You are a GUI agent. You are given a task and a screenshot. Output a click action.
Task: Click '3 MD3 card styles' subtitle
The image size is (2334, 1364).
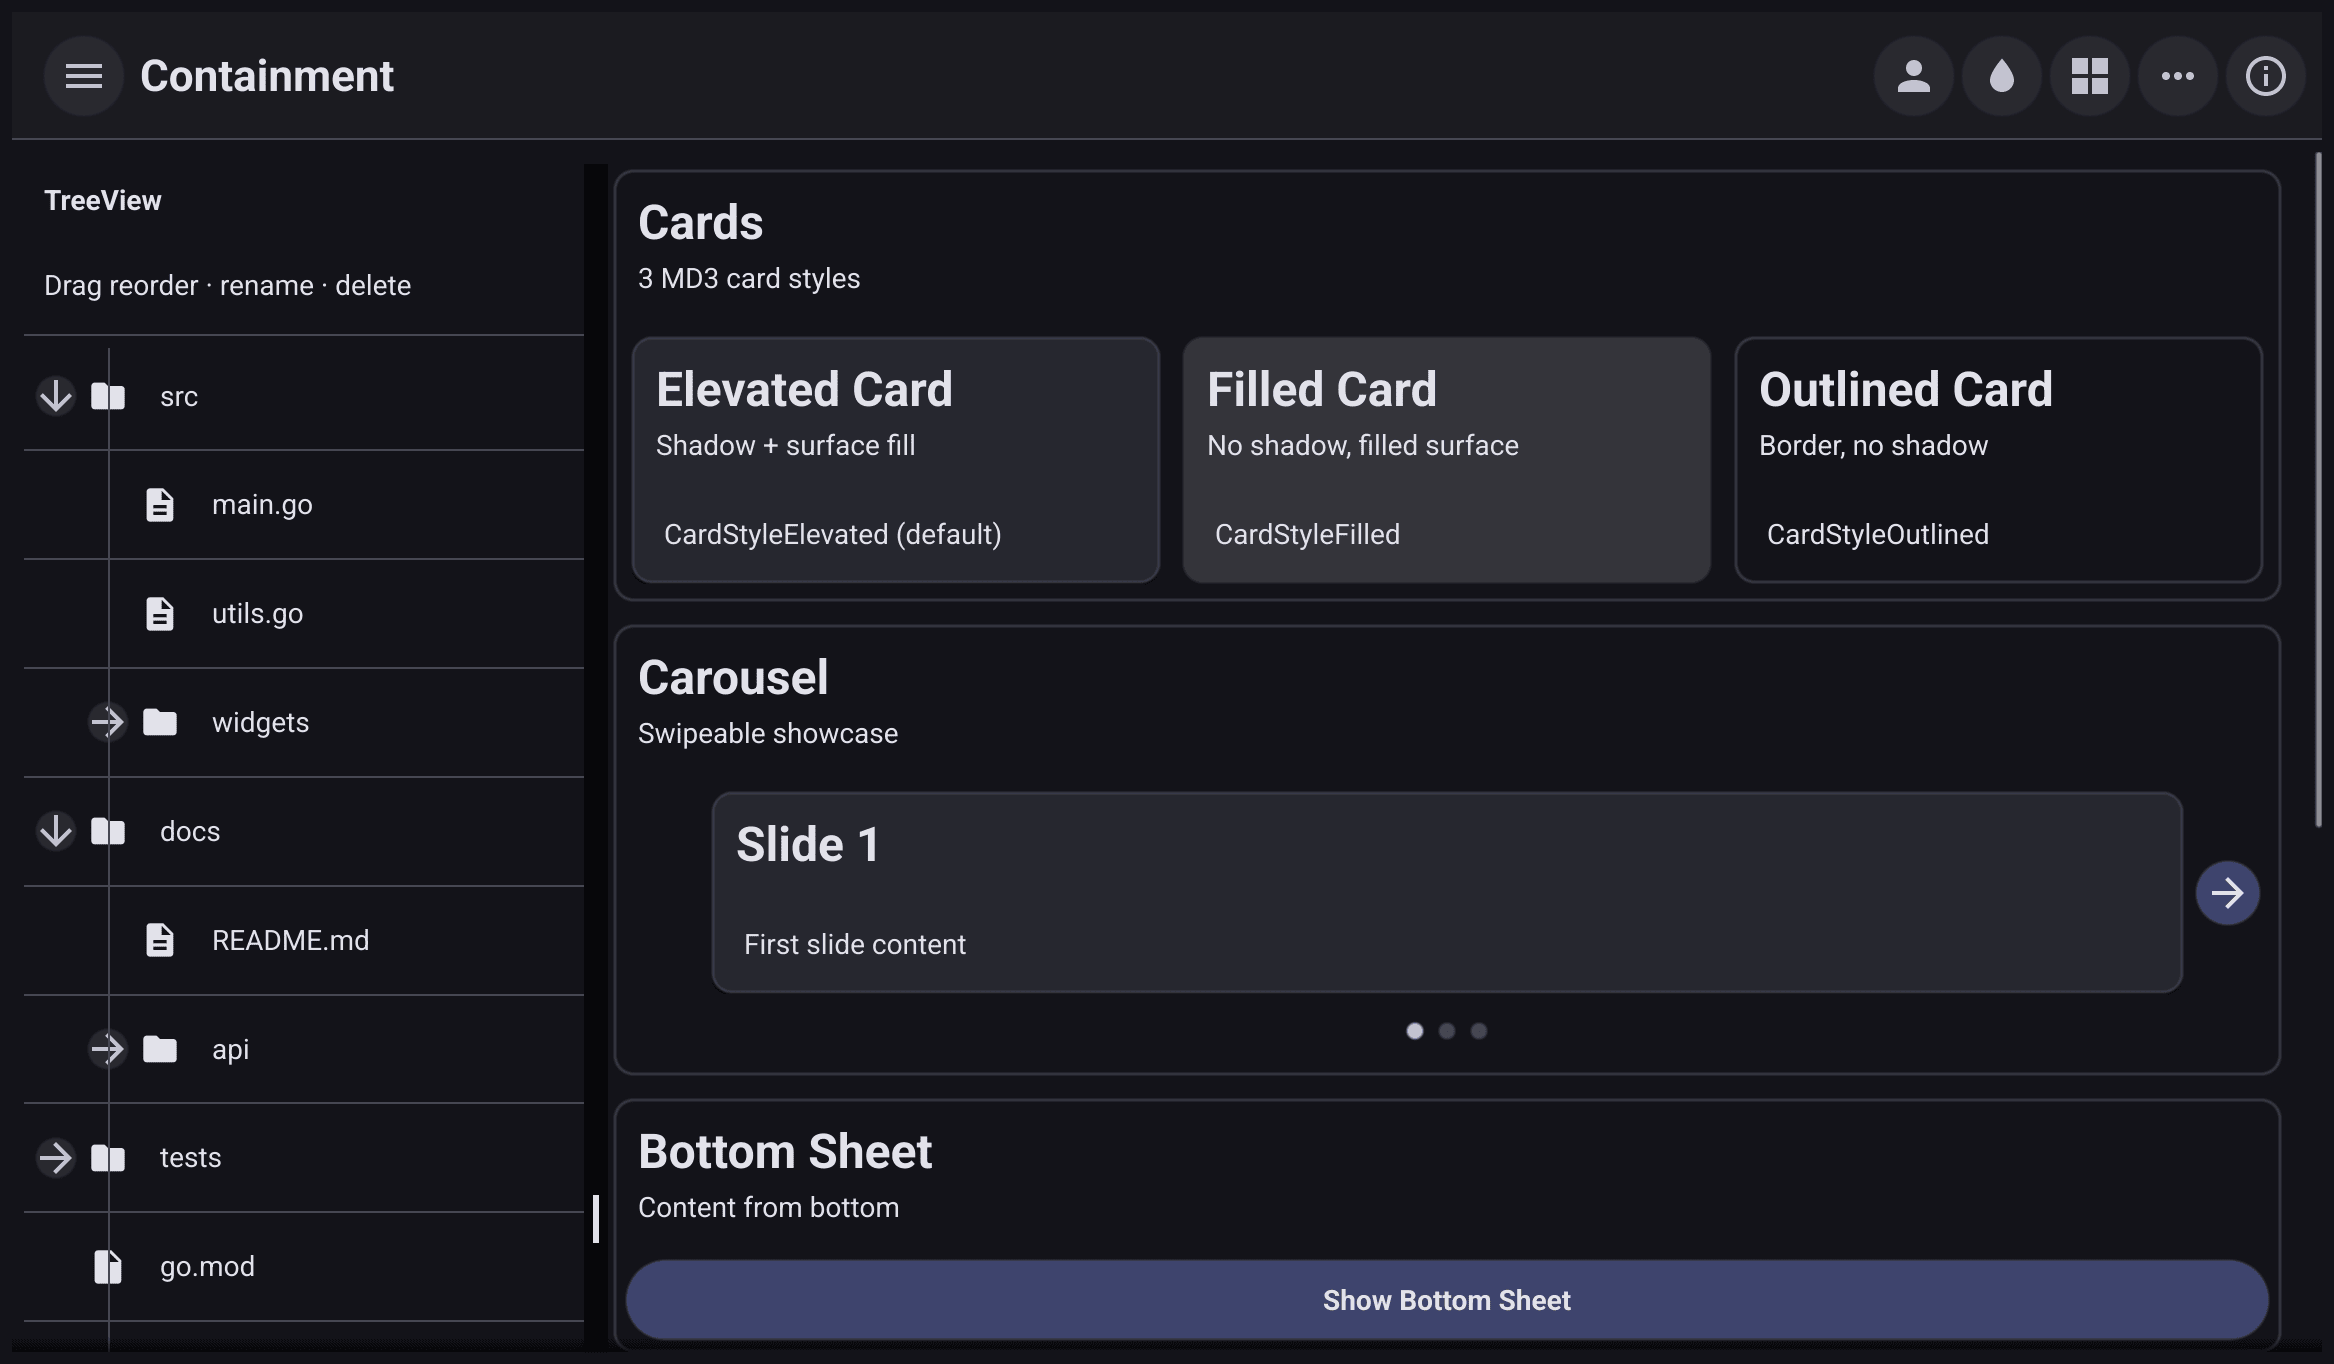point(749,278)
